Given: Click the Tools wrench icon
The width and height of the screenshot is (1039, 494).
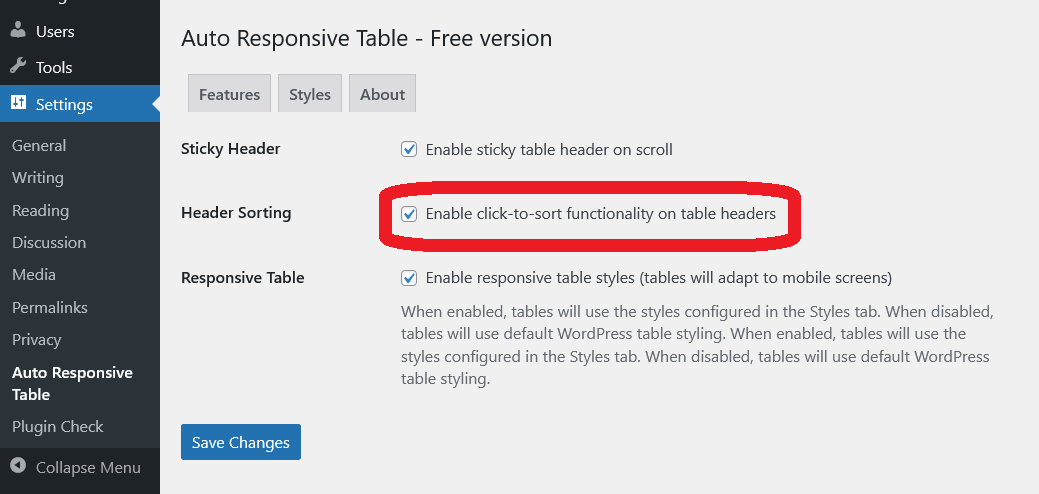Looking at the screenshot, I should (x=18, y=67).
